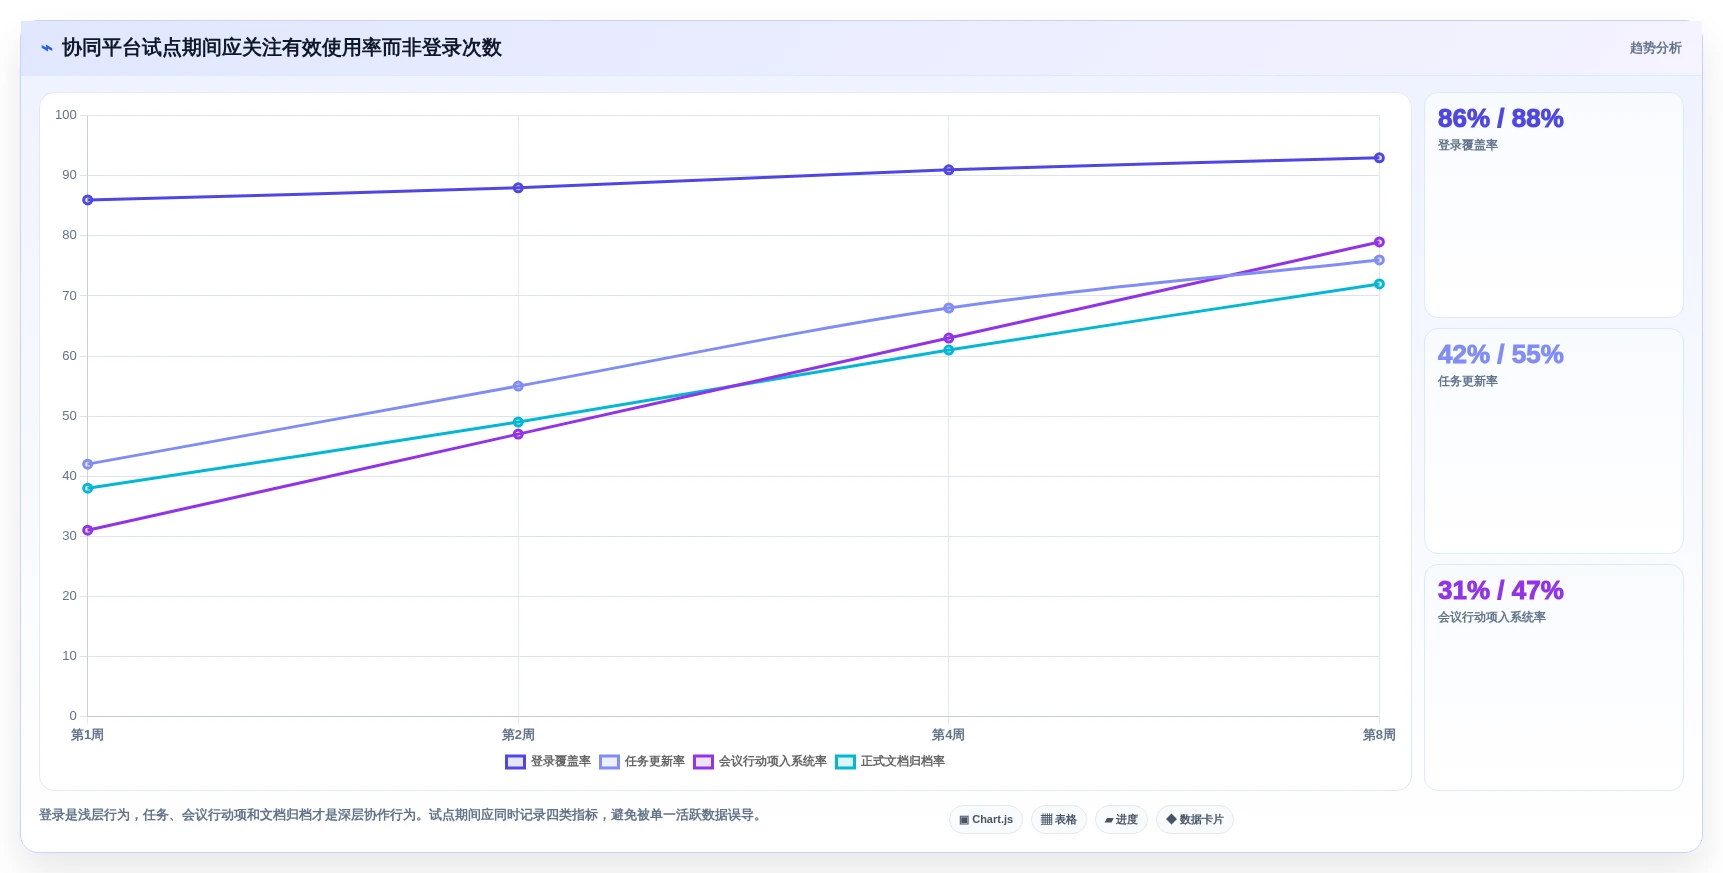
Task: Click the 进度 tag chip
Action: click(x=1121, y=820)
